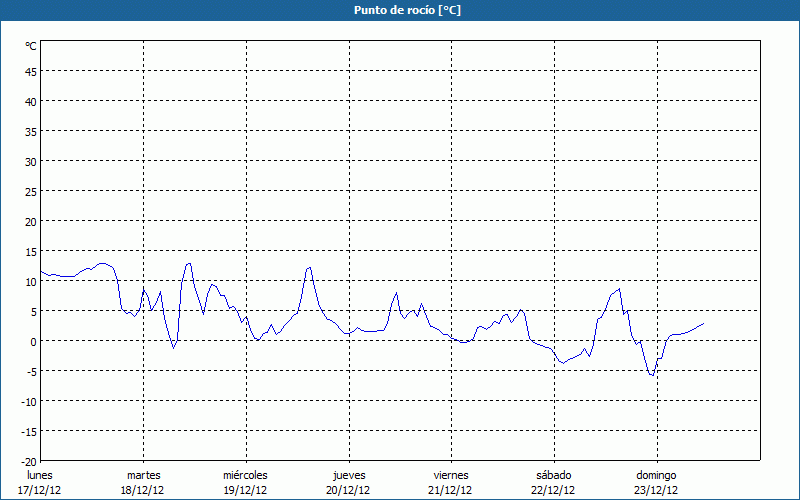Viewport: 800px width, 500px height.
Task: Select the 0 label on the y-axis
Action: 33,341
